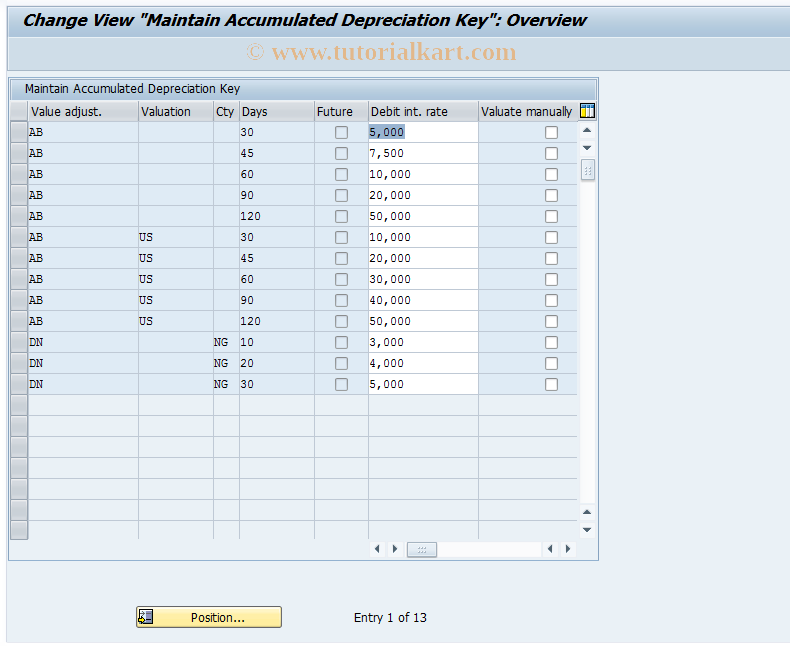Select the Debit int. rate field showing 7,500
The height and width of the screenshot is (646, 790).
(x=423, y=153)
